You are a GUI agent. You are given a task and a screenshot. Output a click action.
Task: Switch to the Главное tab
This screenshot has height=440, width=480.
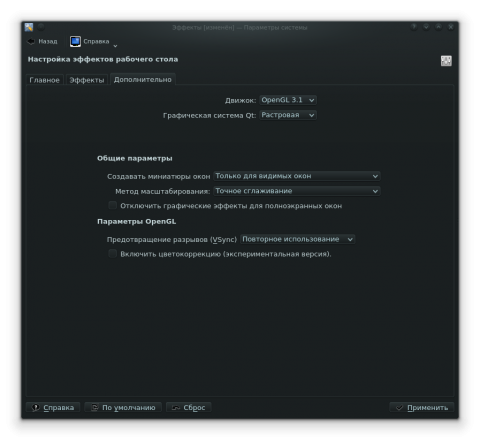pos(44,80)
